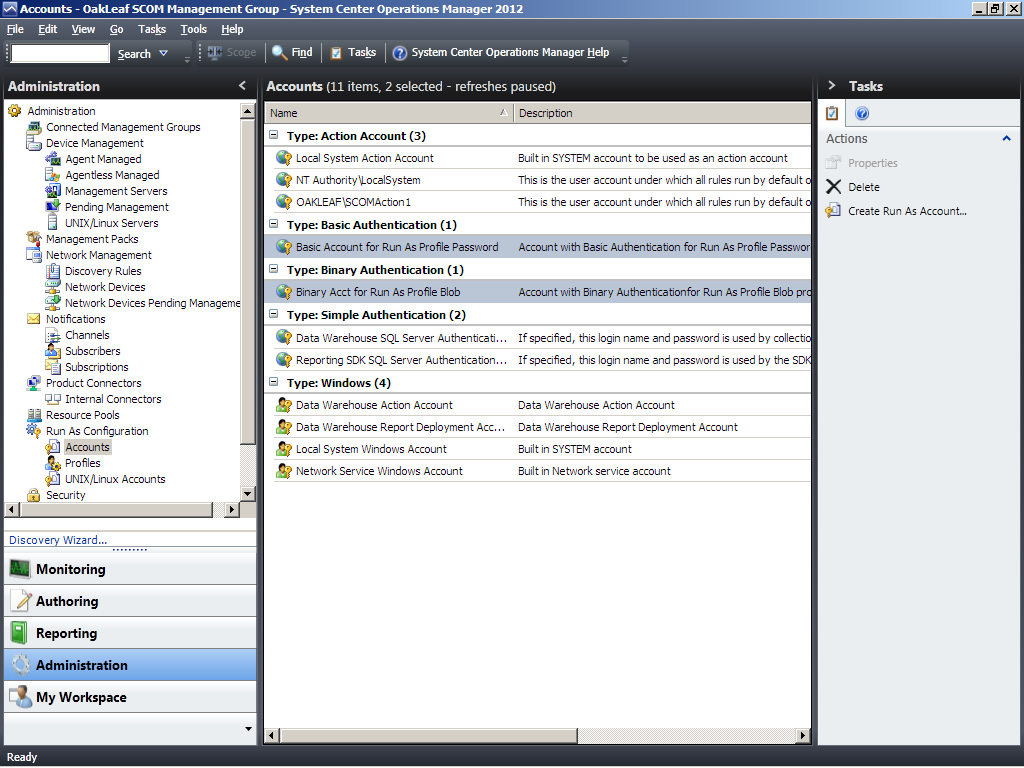Image resolution: width=1024 pixels, height=768 pixels.
Task: Collapse the Type: Simple Authentication group
Action: point(274,314)
